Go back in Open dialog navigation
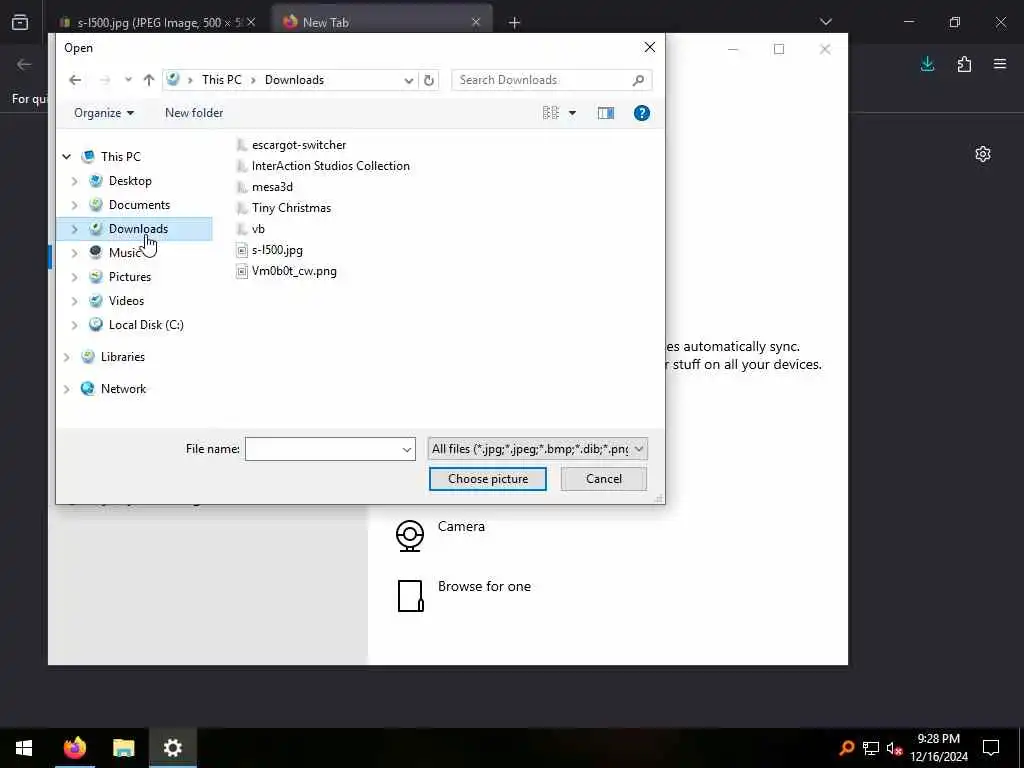Screen dimensions: 1024x768 75,80
